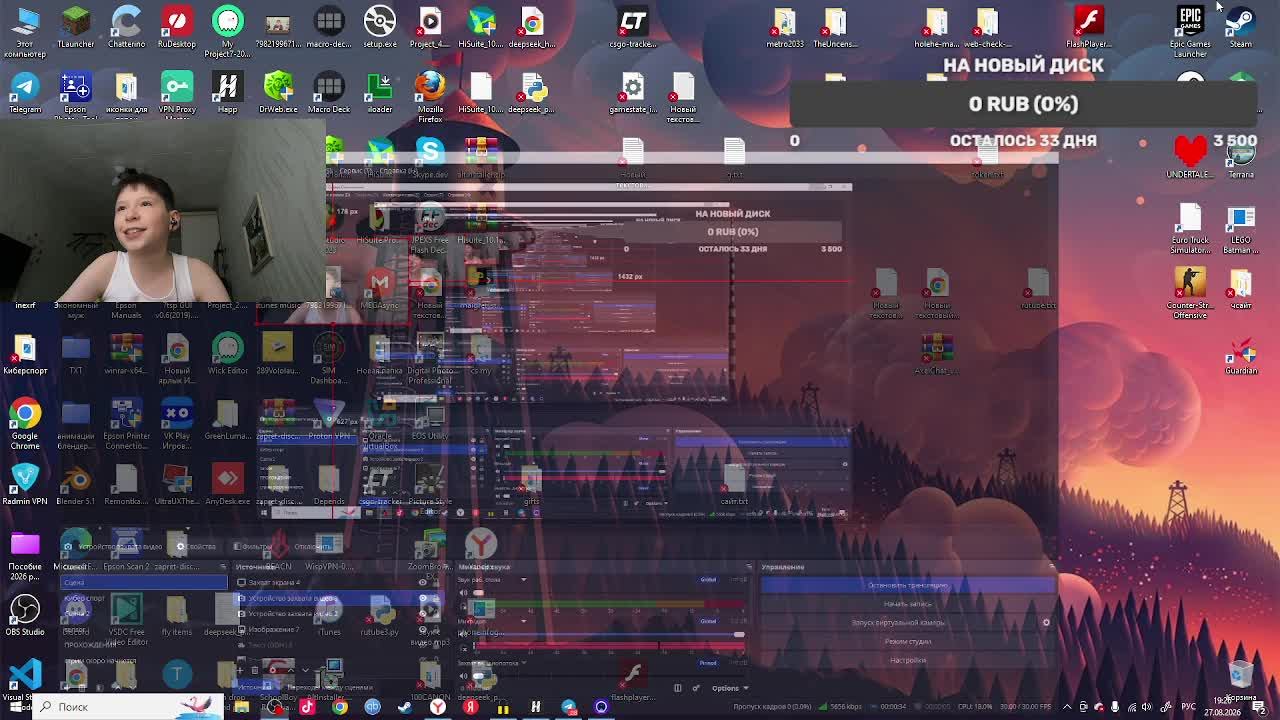The height and width of the screenshot is (720, 1280).
Task: Select the LEGO Batman desktop icon
Action: point(1241,229)
